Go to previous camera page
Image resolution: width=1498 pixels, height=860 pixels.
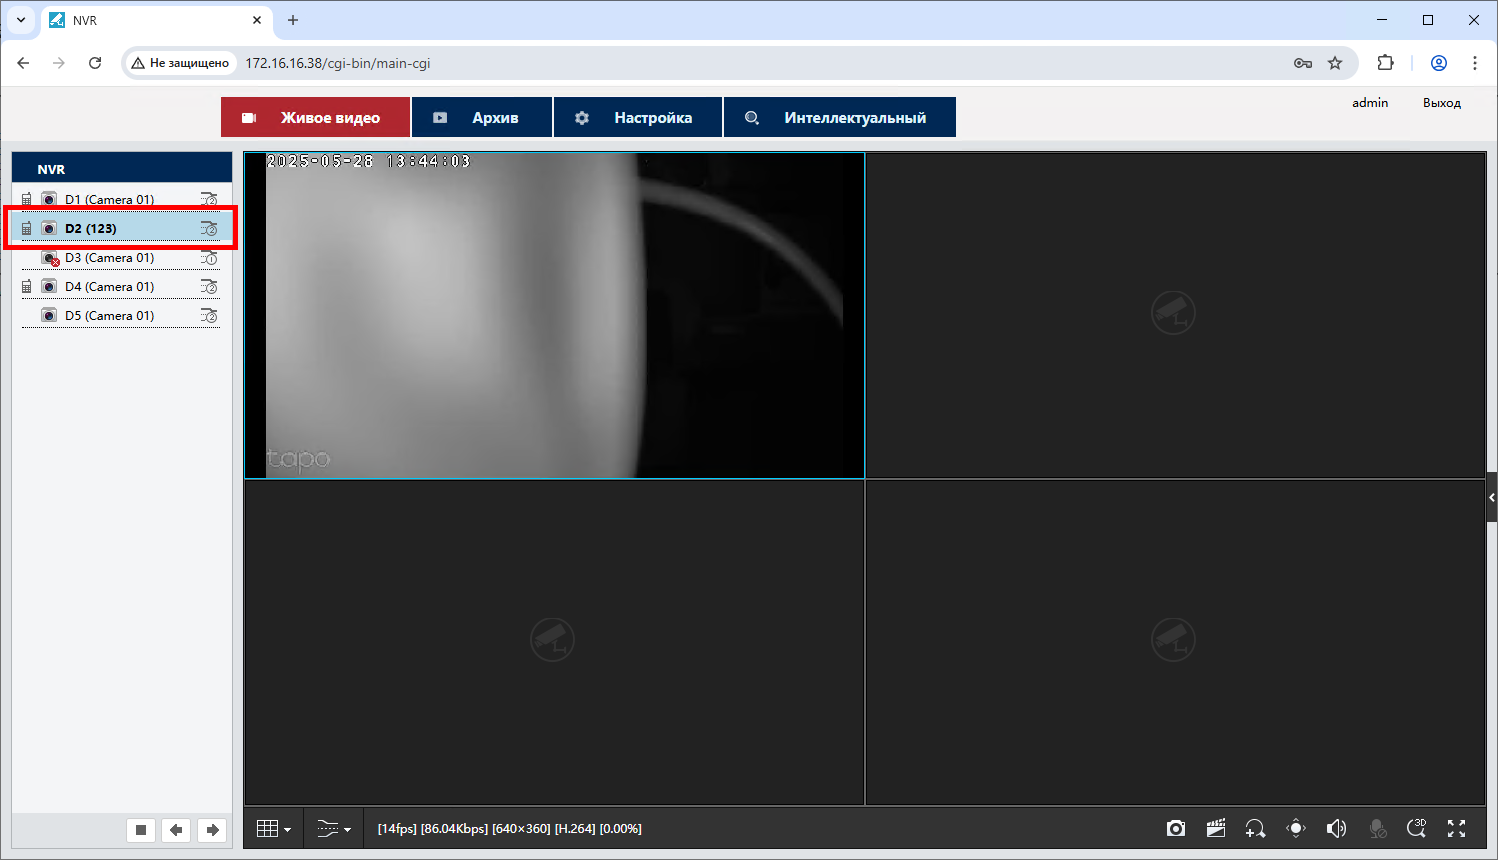176,830
